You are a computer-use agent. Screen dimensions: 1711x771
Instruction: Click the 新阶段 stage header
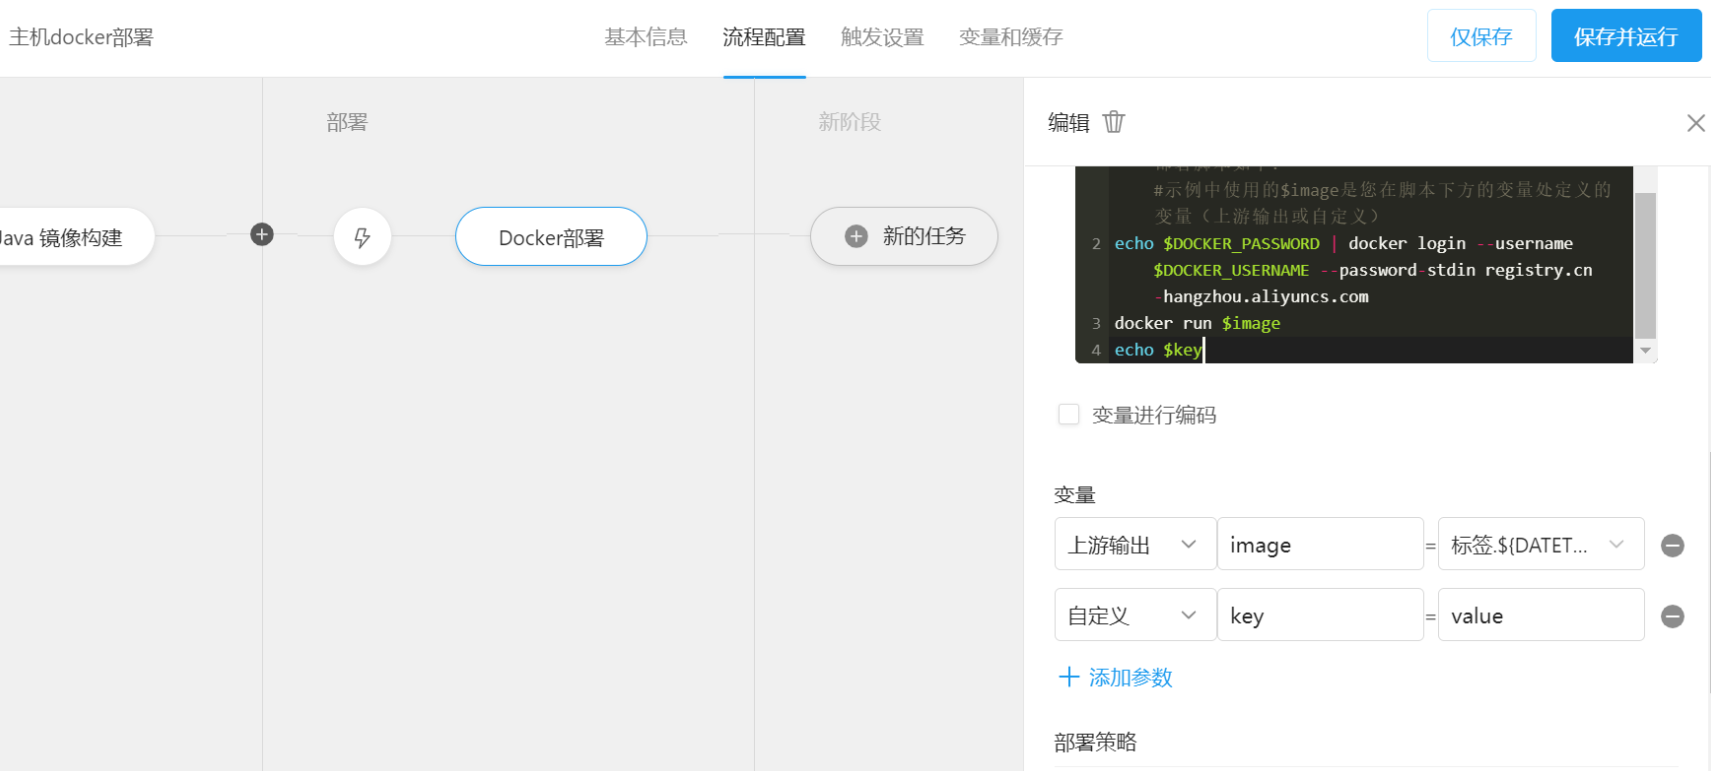point(850,122)
